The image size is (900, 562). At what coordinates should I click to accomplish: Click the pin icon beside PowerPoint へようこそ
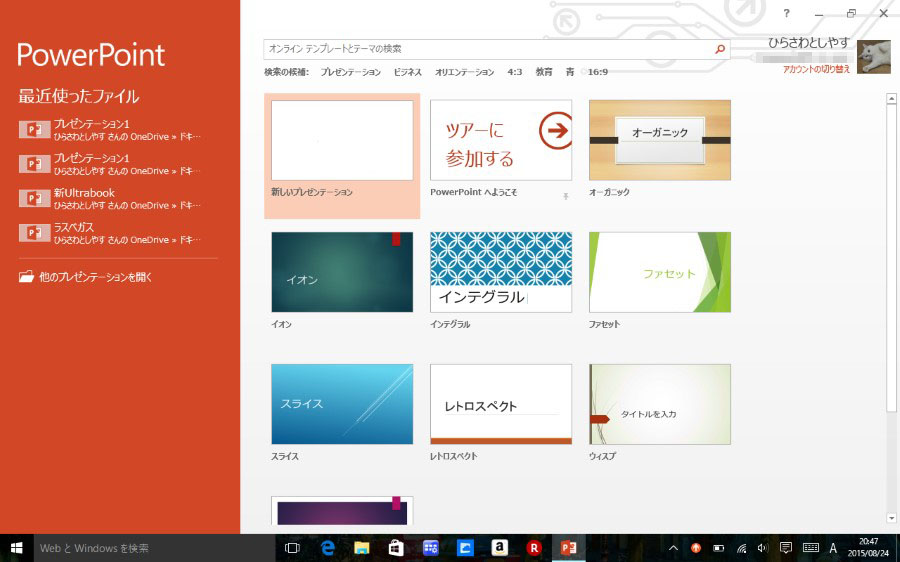tap(566, 197)
